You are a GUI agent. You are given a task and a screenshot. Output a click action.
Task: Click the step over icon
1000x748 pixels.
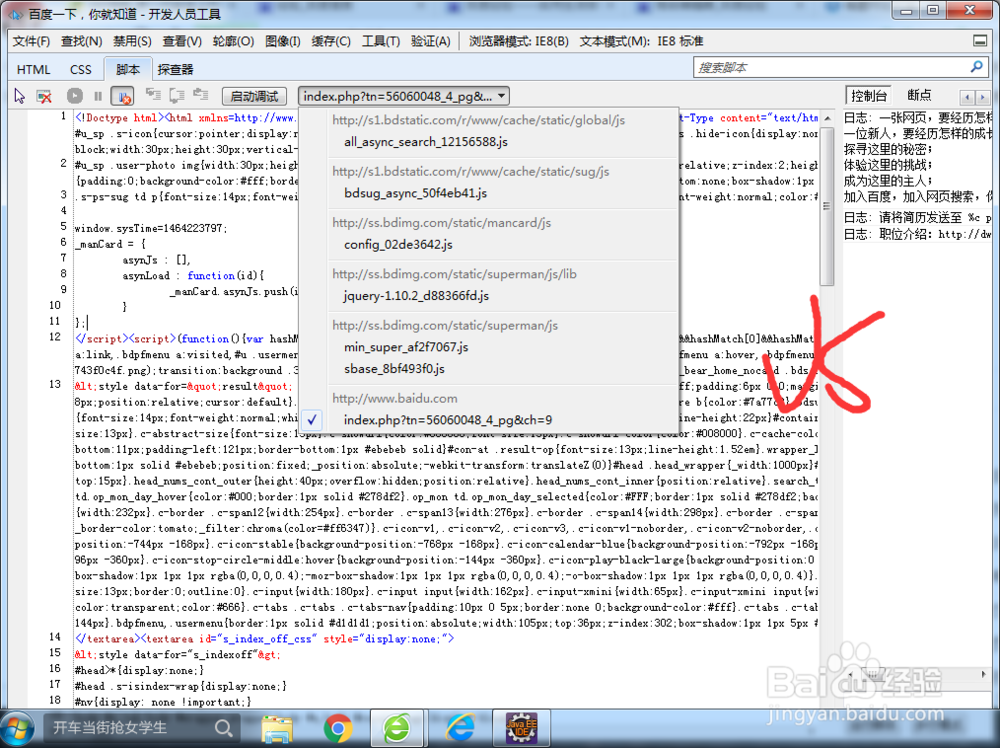(177, 95)
